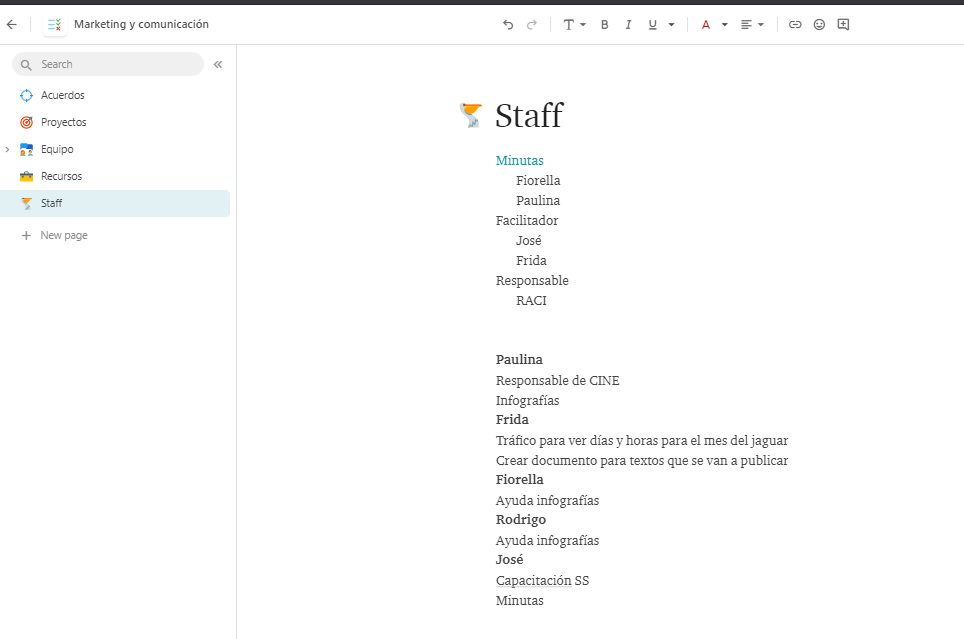
Task: Click Paulina under Minutas
Action: (538, 200)
